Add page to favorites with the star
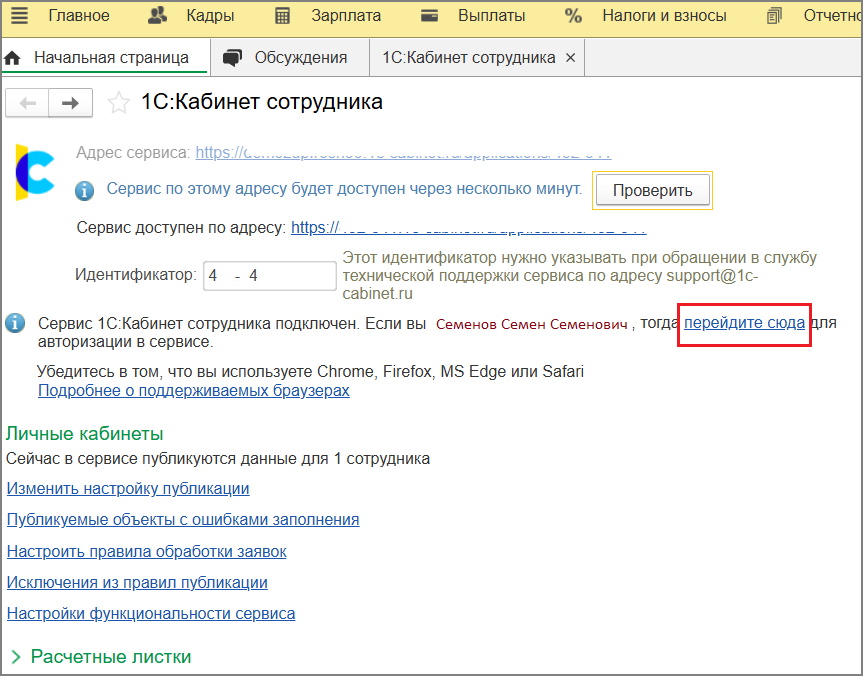Screen dimensions: 863x676 (118, 103)
